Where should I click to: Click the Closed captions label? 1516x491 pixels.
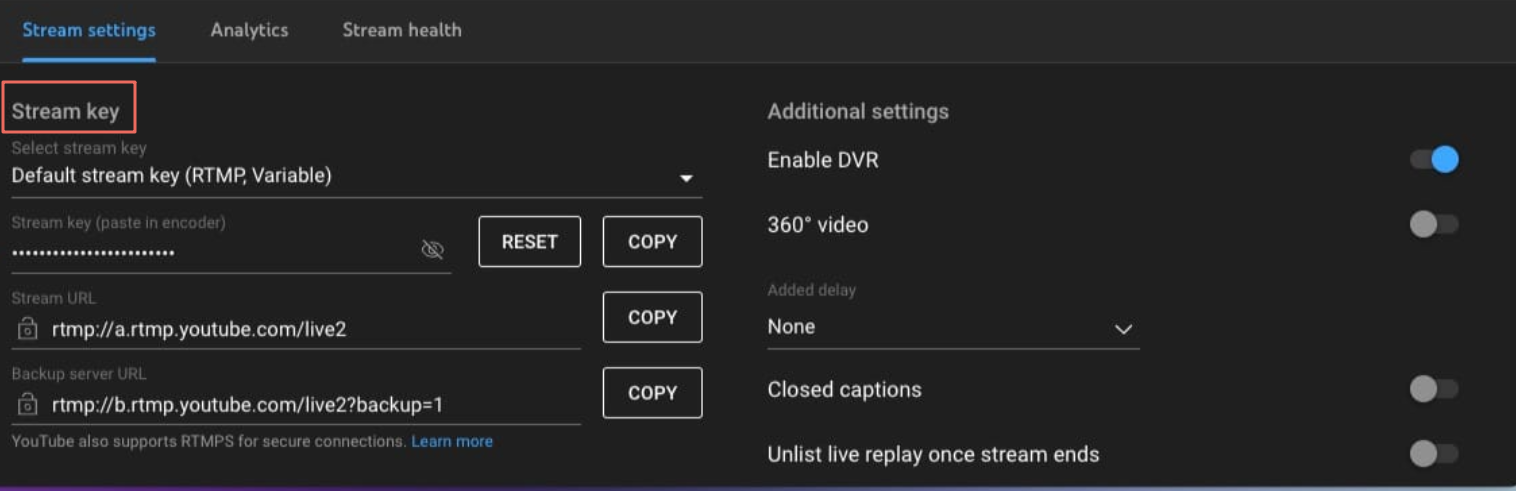(844, 389)
